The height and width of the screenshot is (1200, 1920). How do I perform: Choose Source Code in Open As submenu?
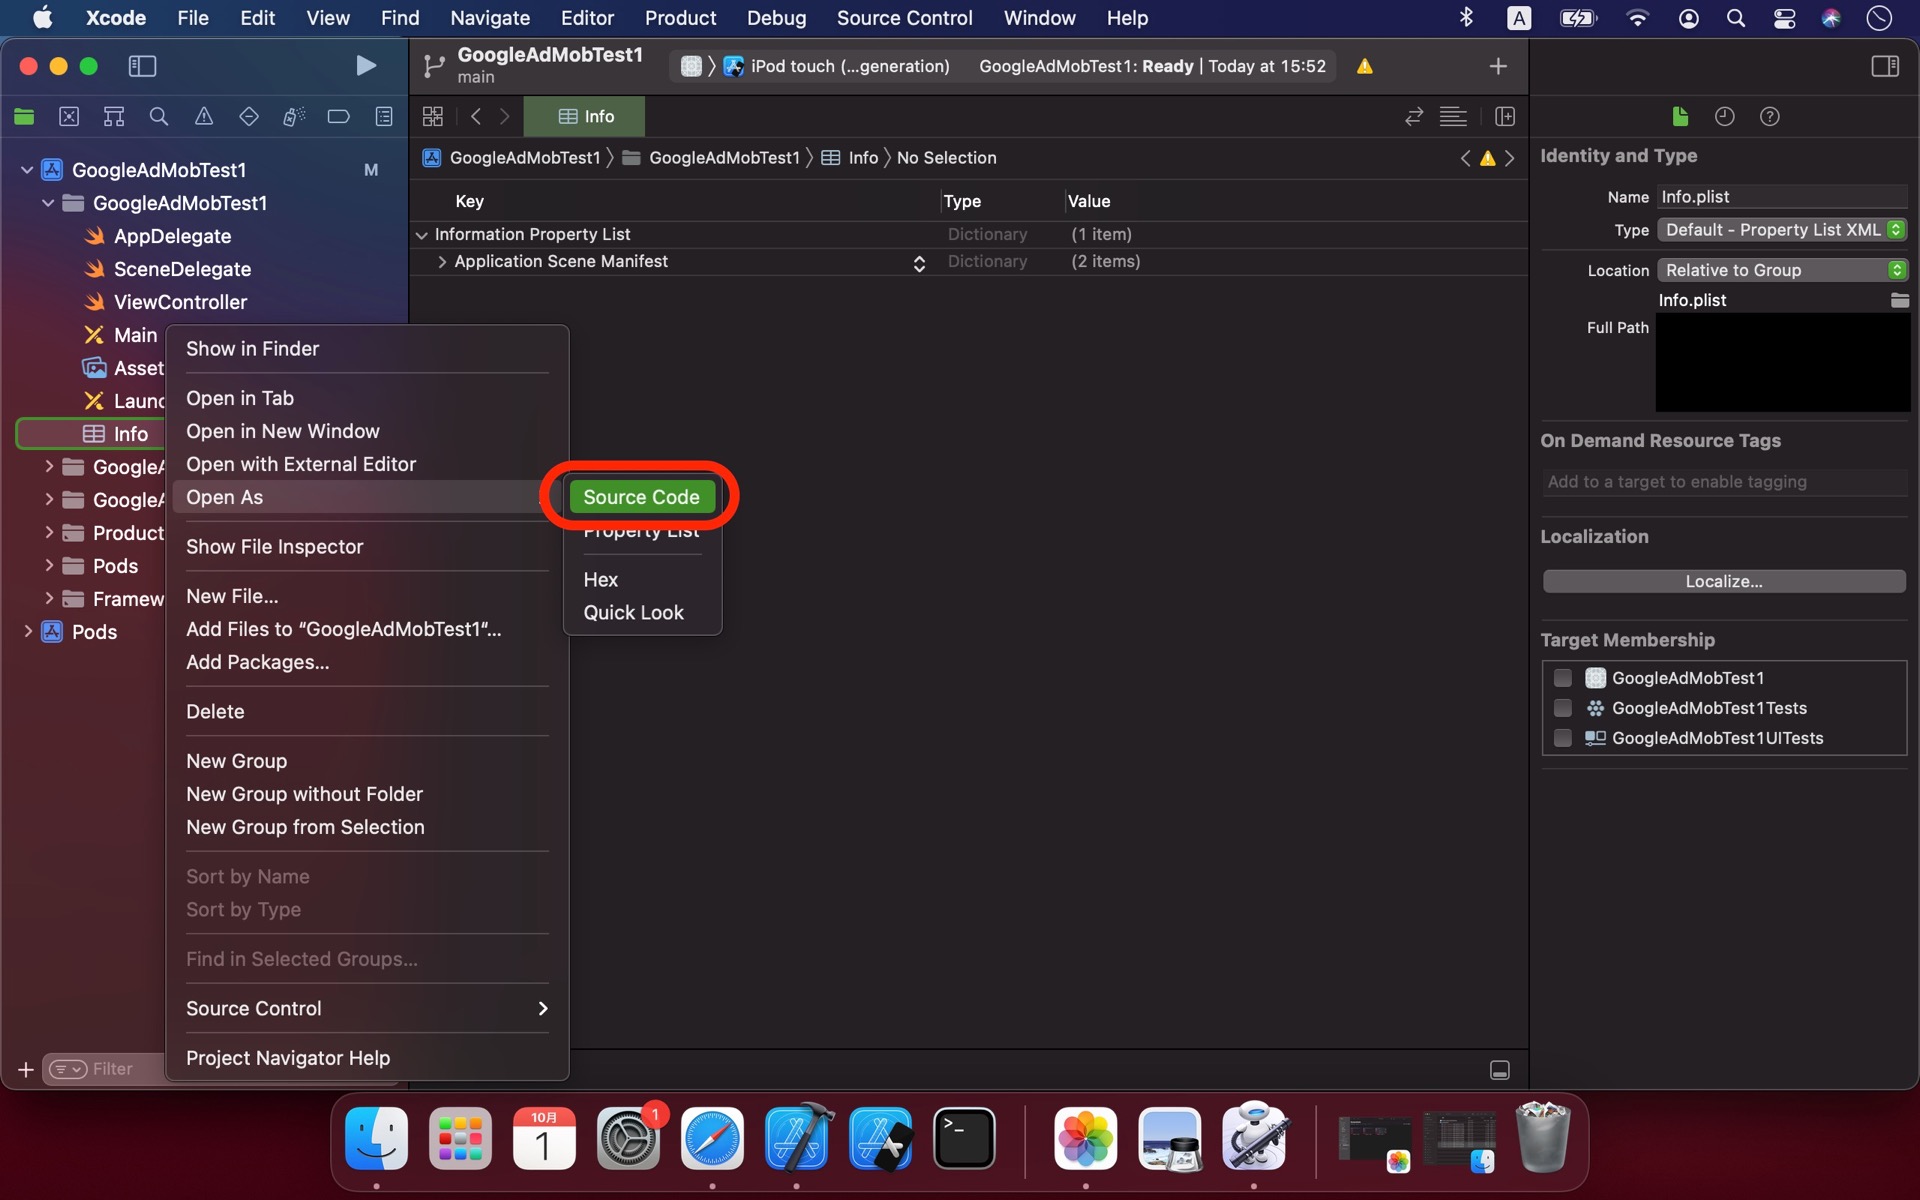point(642,497)
